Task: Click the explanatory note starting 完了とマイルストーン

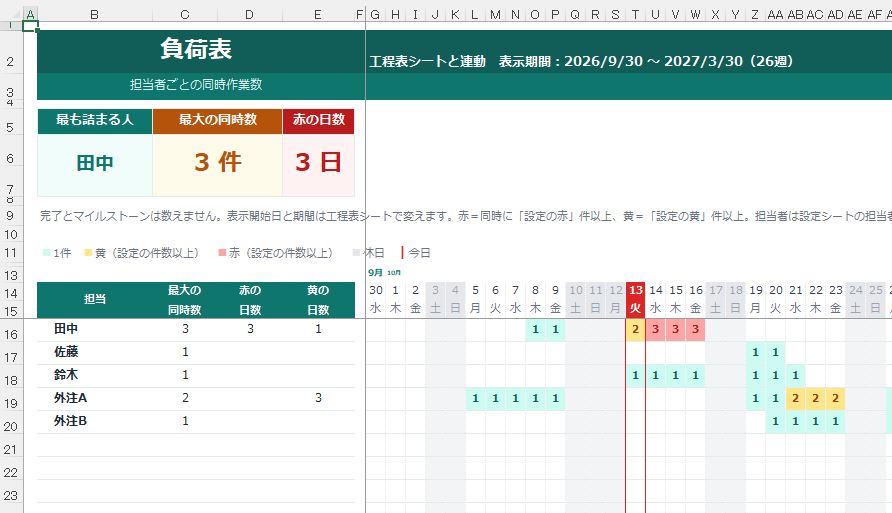Action: tap(464, 216)
